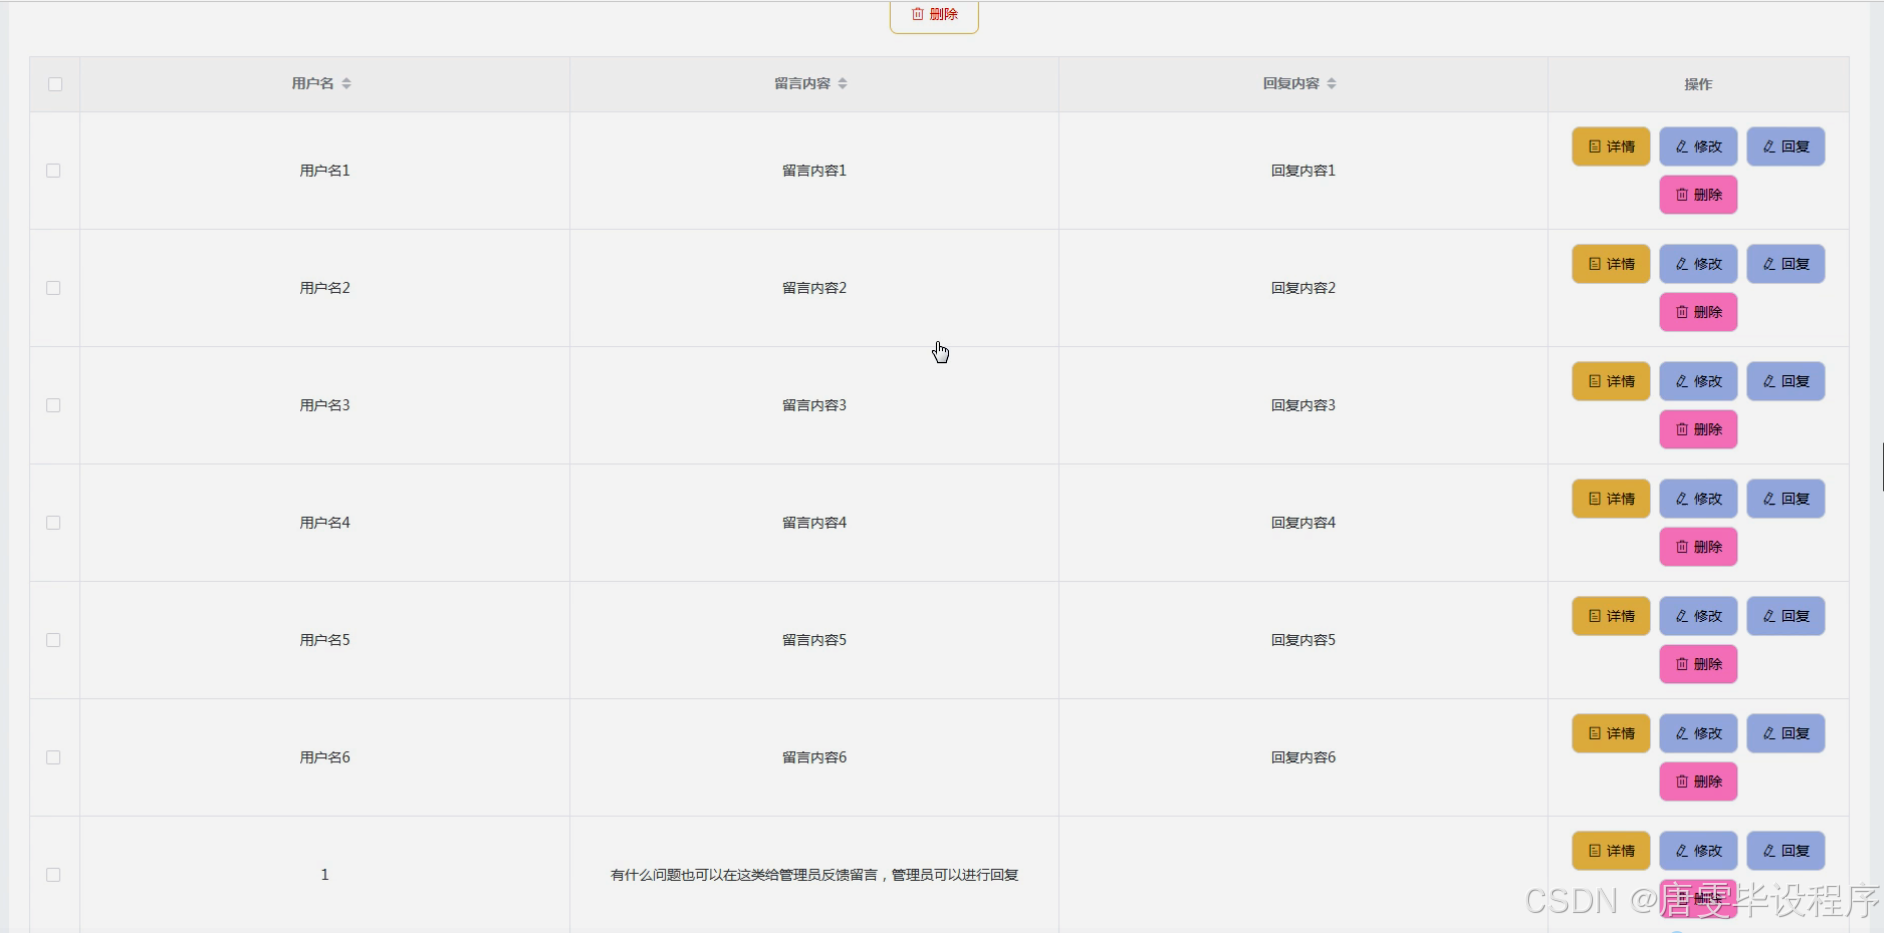Open 详情 for 用户名4 row
1884x933 pixels.
[x=1611, y=499]
